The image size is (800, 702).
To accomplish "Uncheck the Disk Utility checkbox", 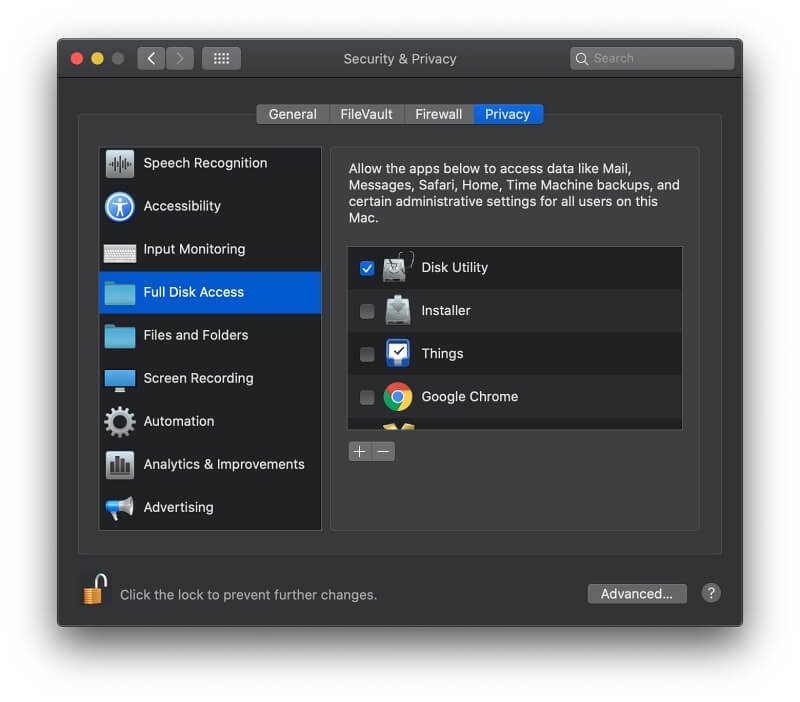I will click(x=367, y=268).
